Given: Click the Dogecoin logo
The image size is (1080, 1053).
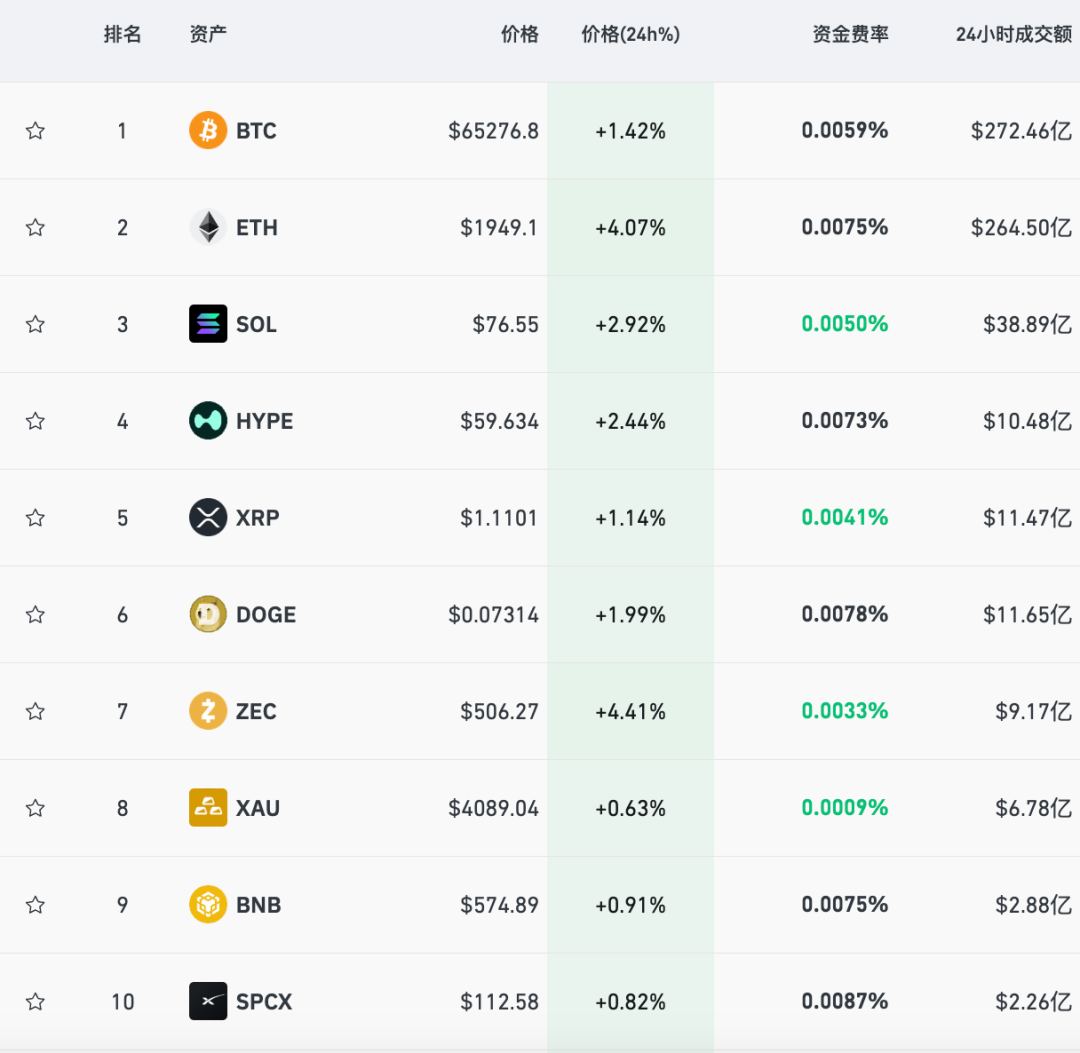Looking at the screenshot, I should (208, 614).
